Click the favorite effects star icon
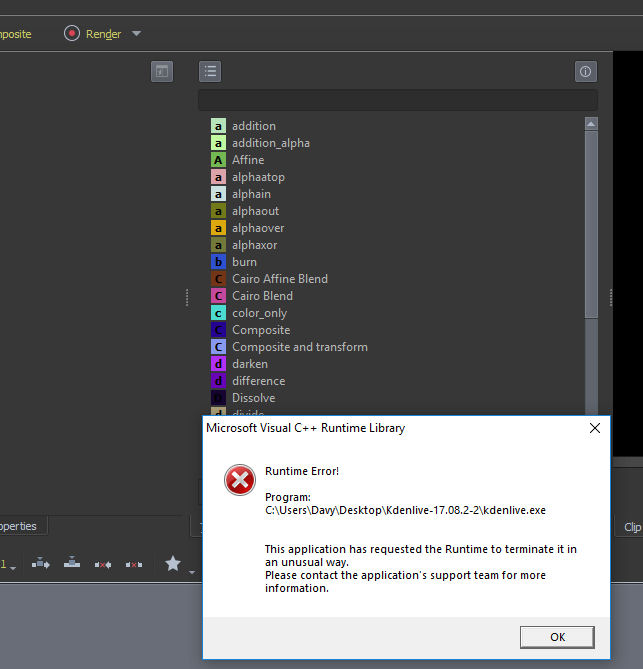643x669 pixels. (x=173, y=564)
